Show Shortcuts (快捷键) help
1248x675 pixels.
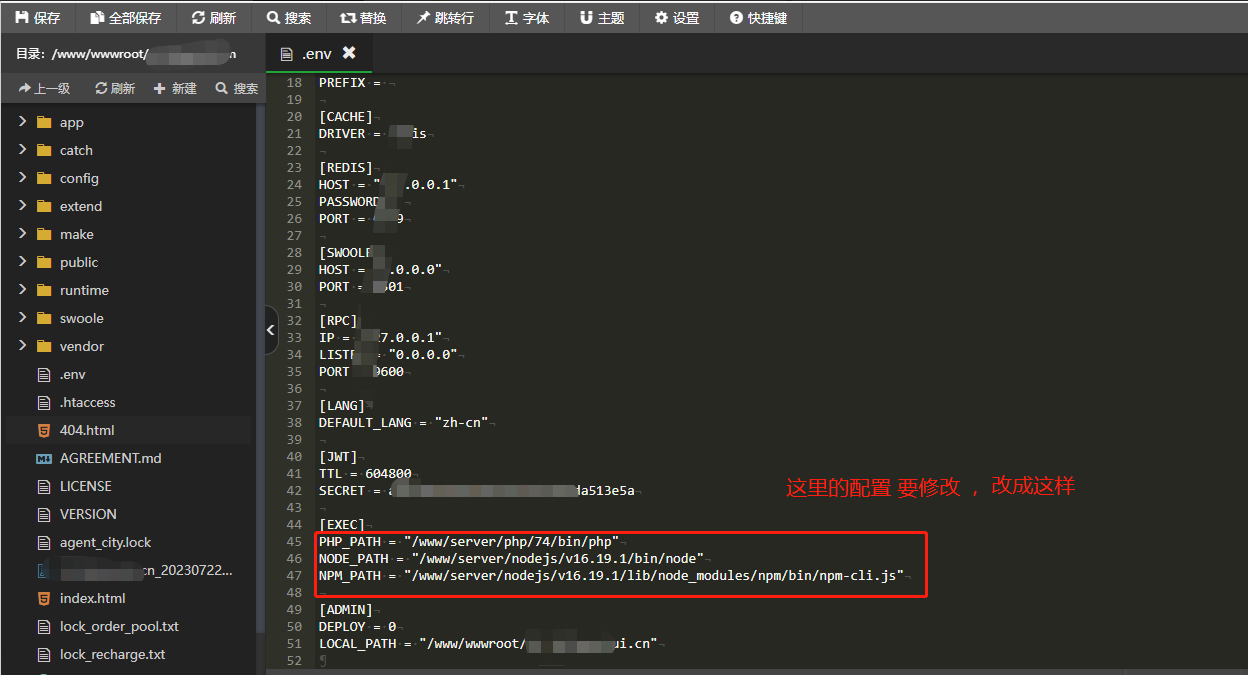point(758,18)
